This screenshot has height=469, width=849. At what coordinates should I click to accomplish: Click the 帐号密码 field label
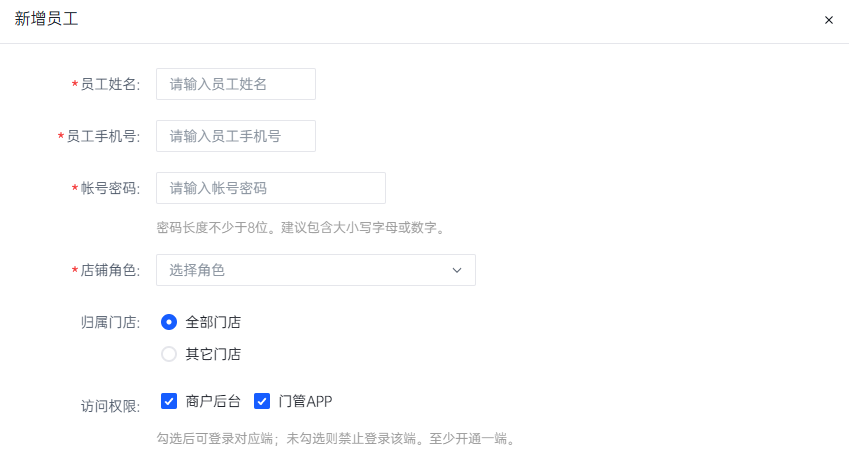pyautogui.click(x=110, y=188)
